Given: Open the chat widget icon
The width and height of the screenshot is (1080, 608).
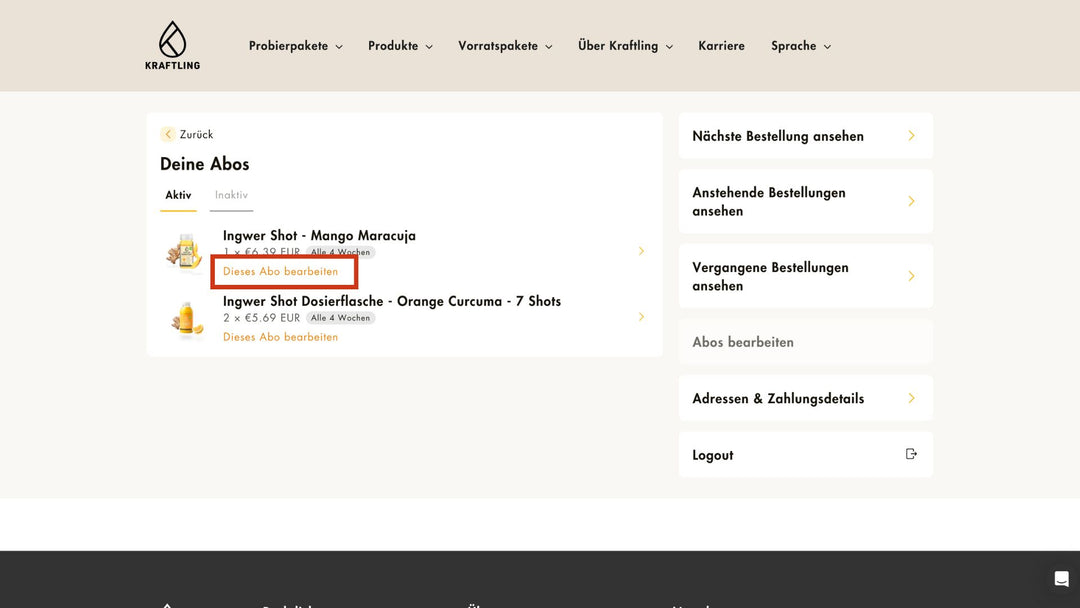Looking at the screenshot, I should coord(1061,579).
